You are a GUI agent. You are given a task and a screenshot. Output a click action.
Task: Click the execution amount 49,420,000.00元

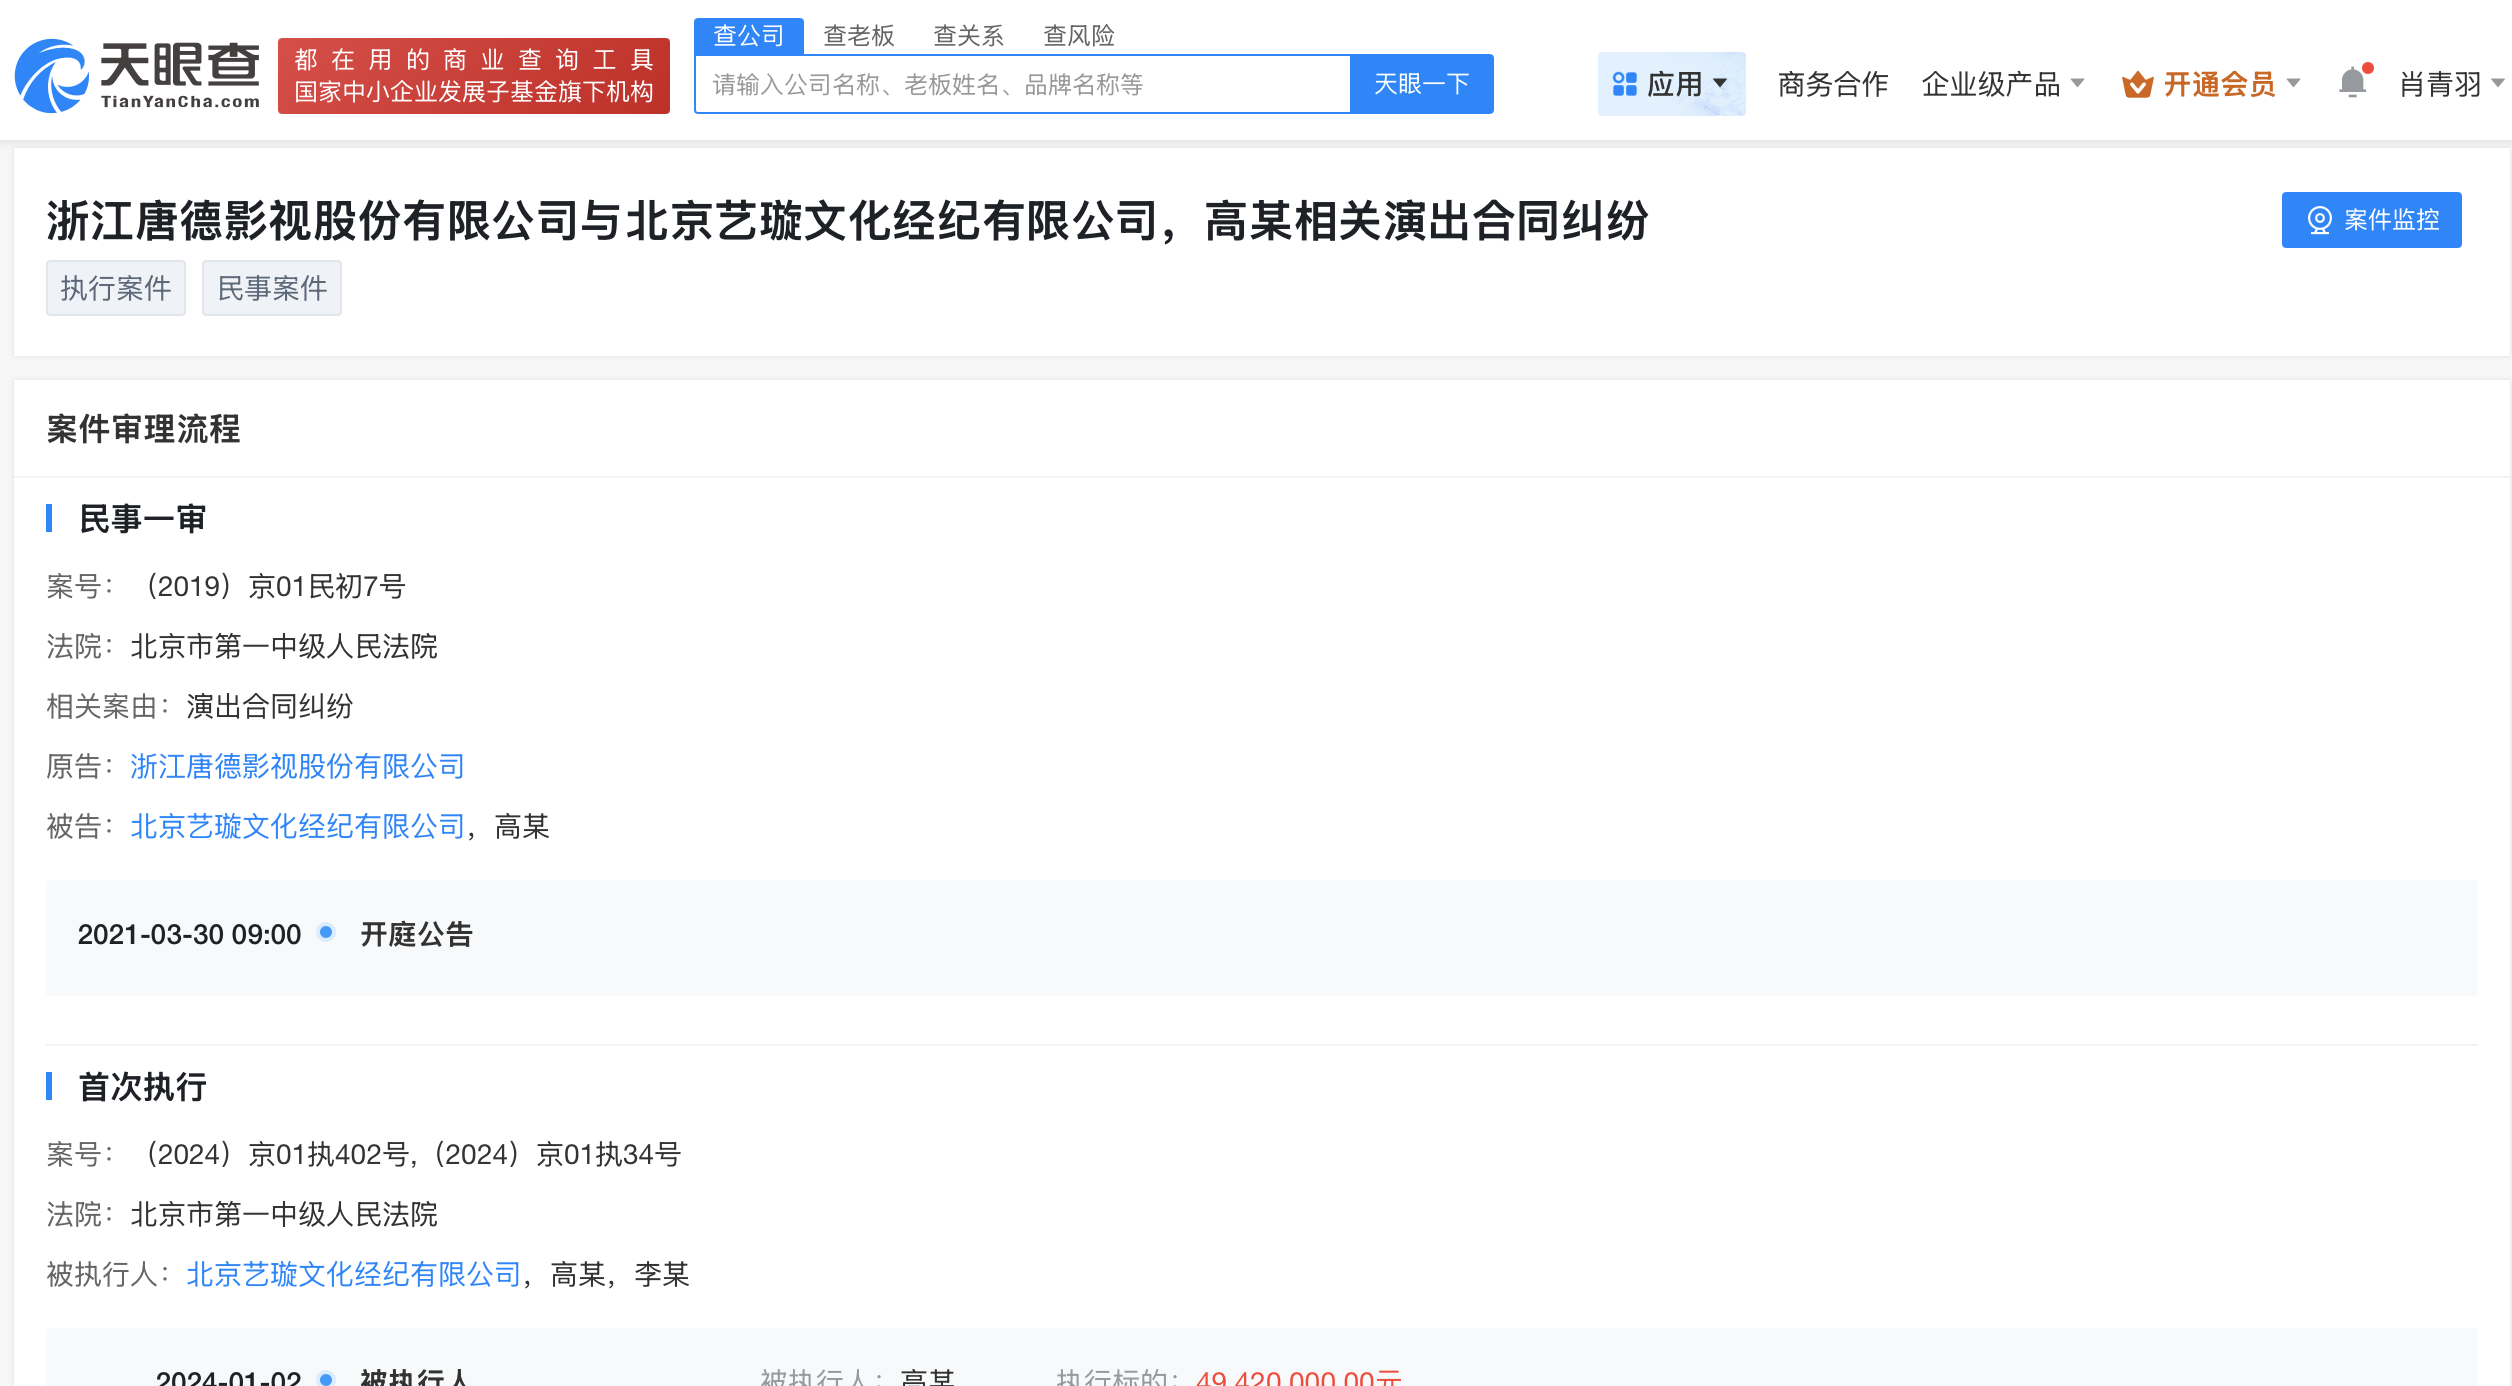pyautogui.click(x=1298, y=1376)
